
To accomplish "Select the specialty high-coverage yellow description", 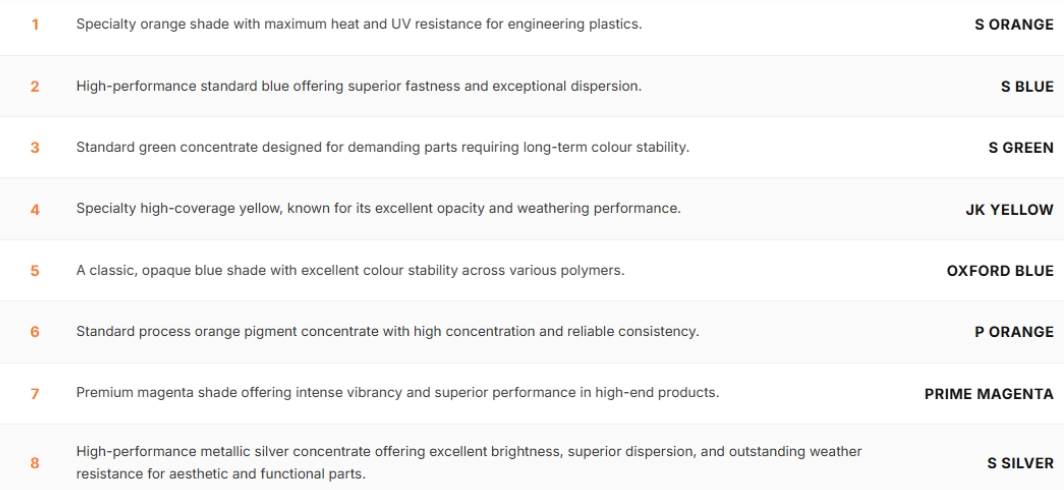I will click(x=378, y=209).
